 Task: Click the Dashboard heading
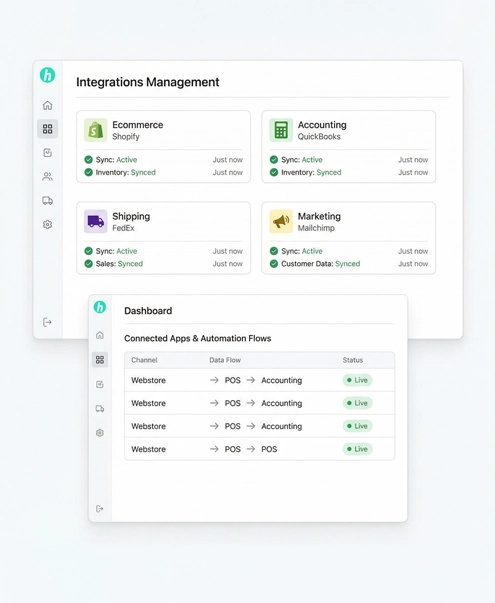[x=148, y=311]
